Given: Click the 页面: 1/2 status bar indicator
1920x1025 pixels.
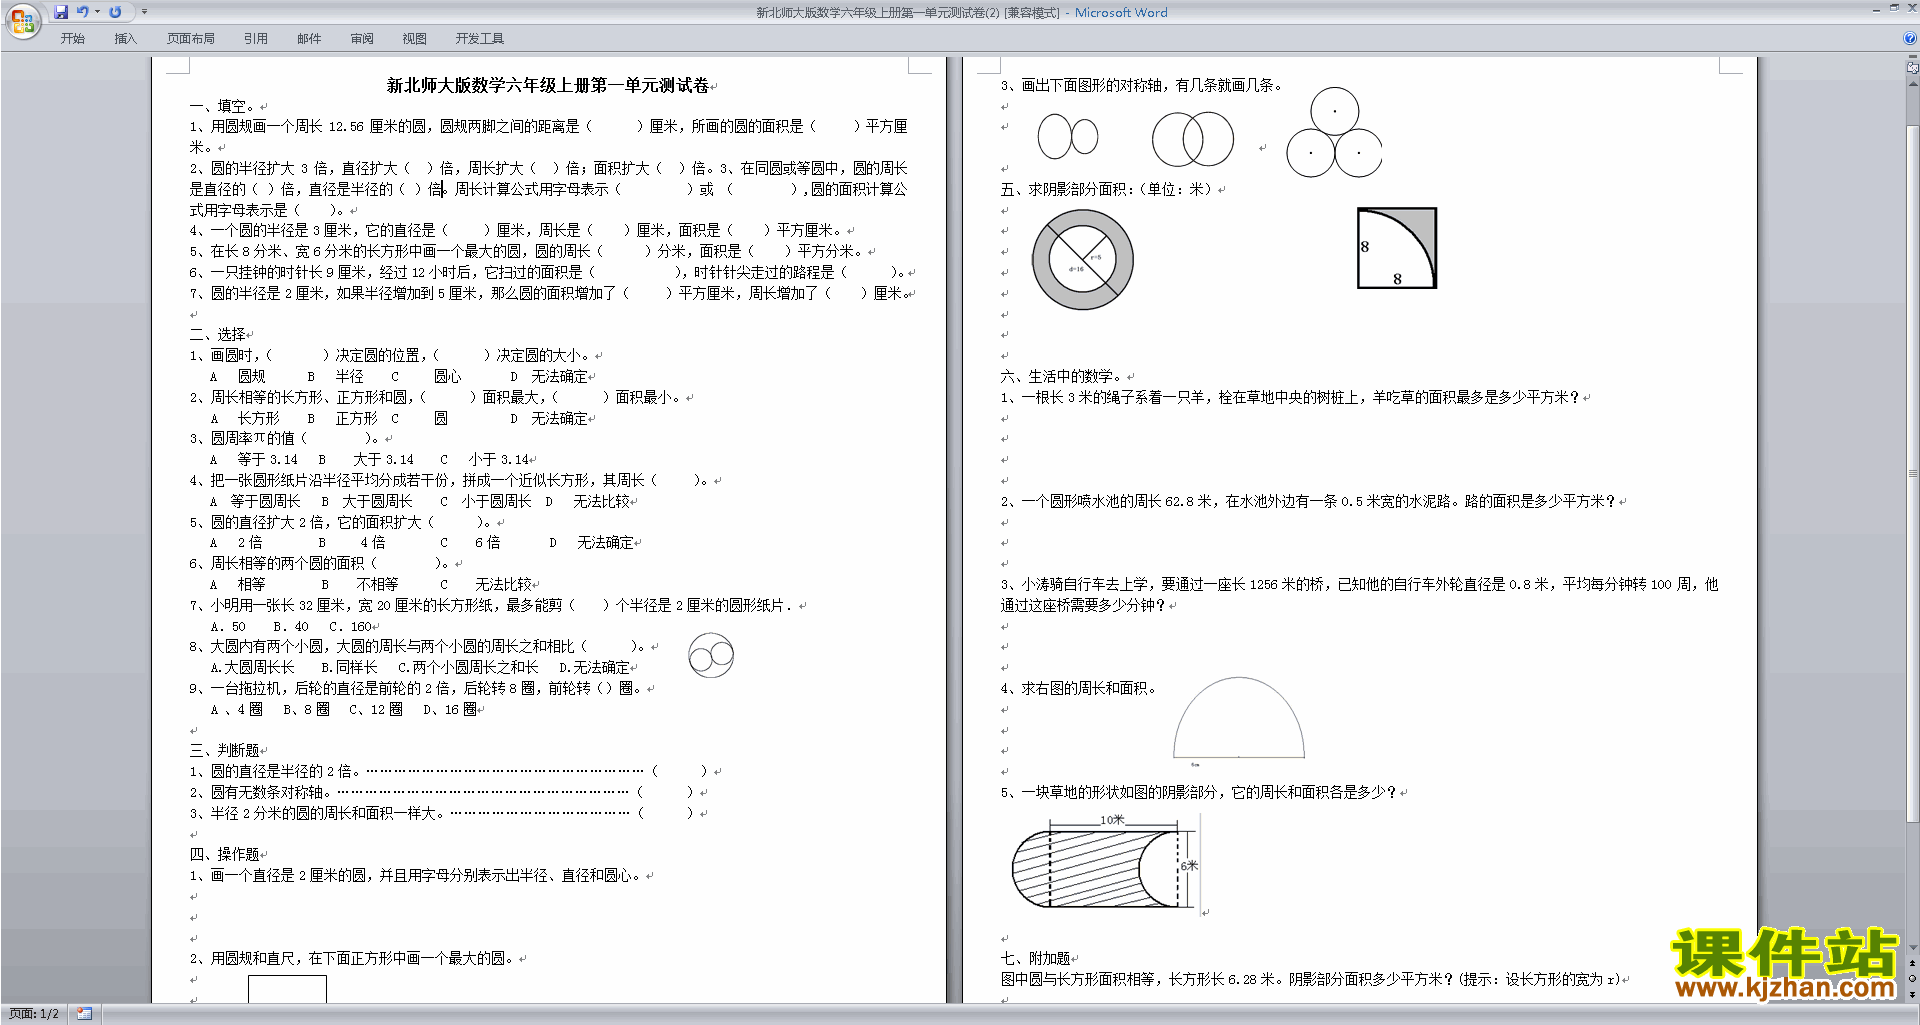Looking at the screenshot, I should coord(33,1014).
